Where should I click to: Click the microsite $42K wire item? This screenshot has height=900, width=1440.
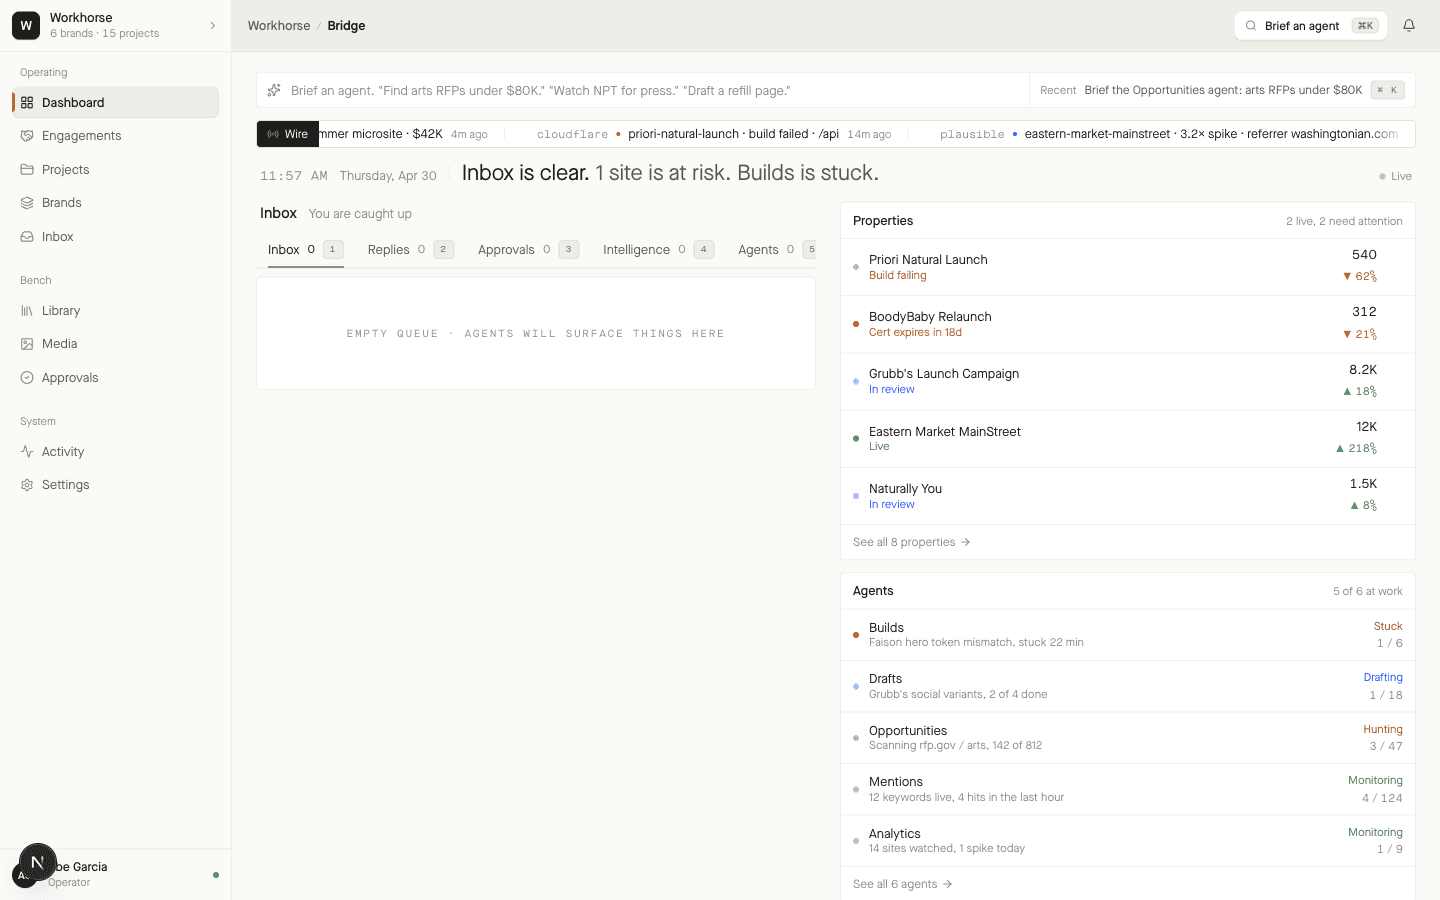click(x=404, y=134)
